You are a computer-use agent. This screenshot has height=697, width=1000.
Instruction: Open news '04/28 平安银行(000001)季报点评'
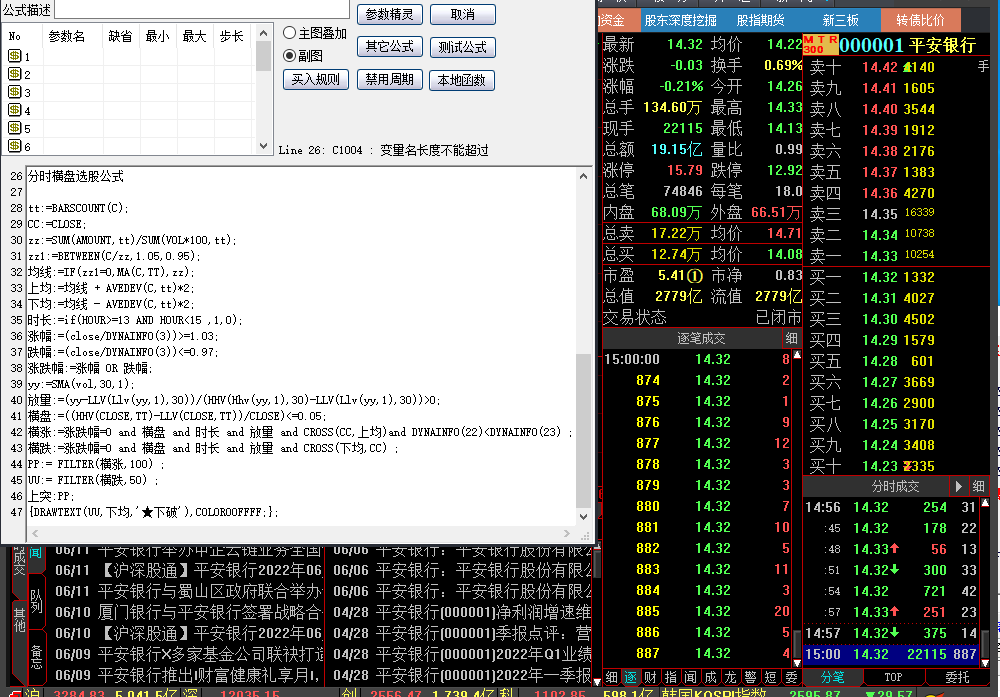462,633
